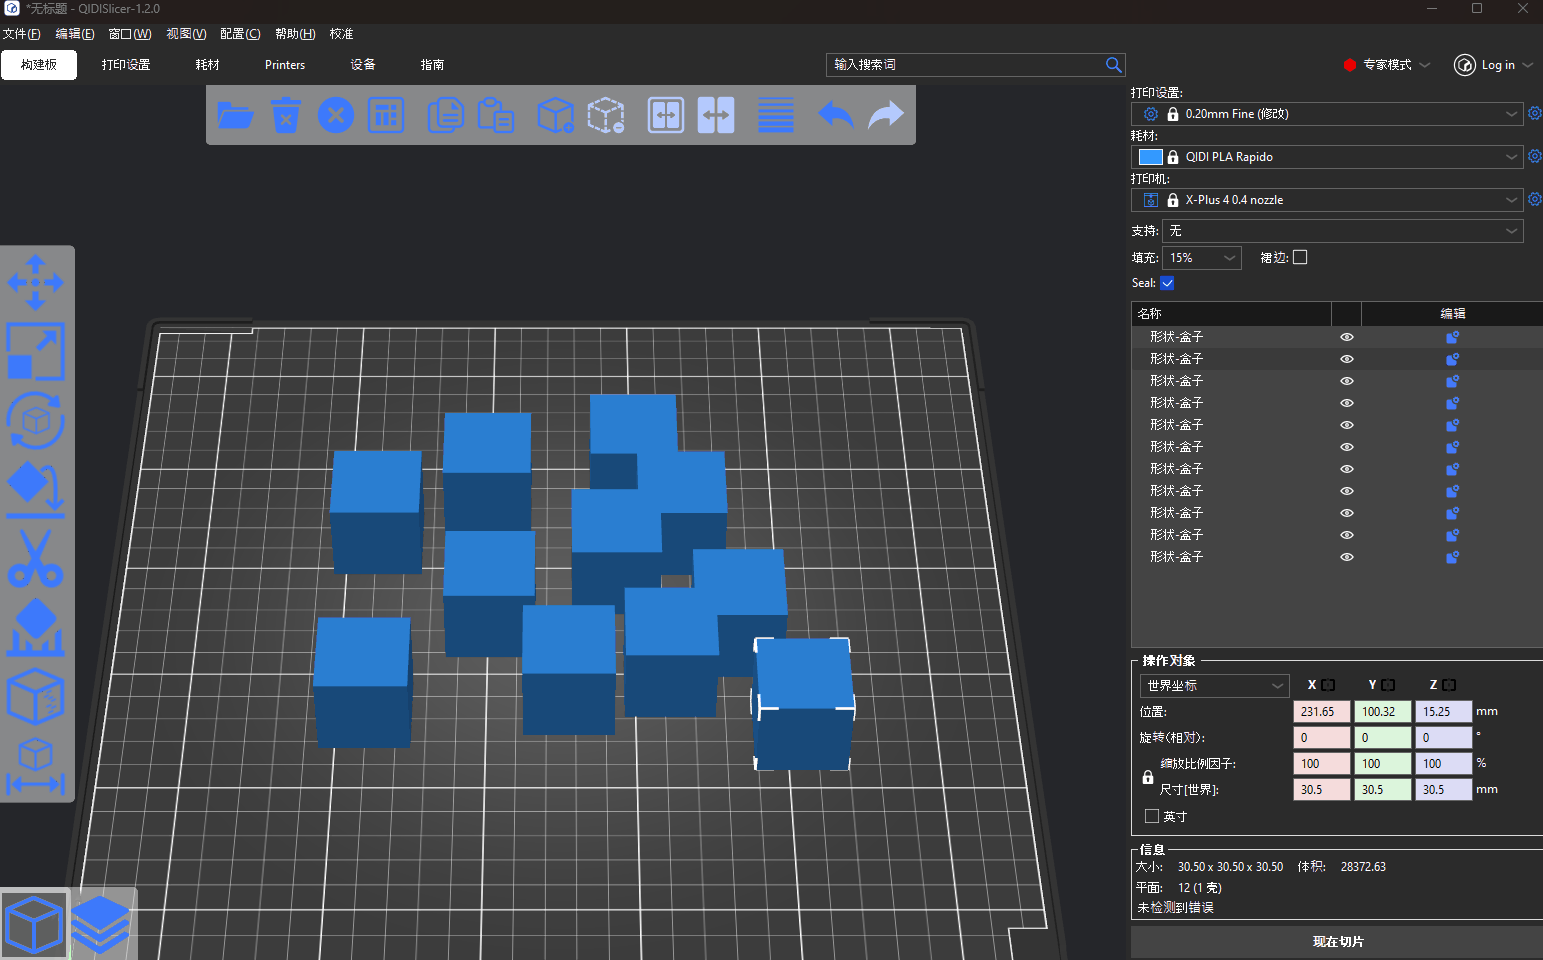Remove an instance of the selected object

point(605,115)
